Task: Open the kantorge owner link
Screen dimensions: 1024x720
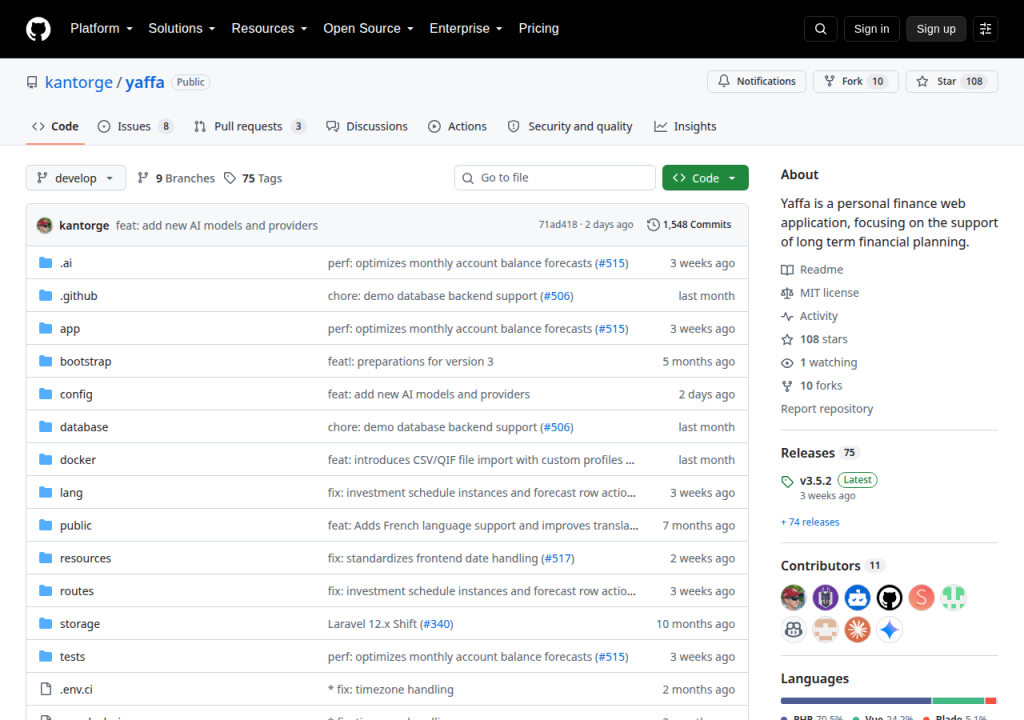Action: (x=79, y=82)
